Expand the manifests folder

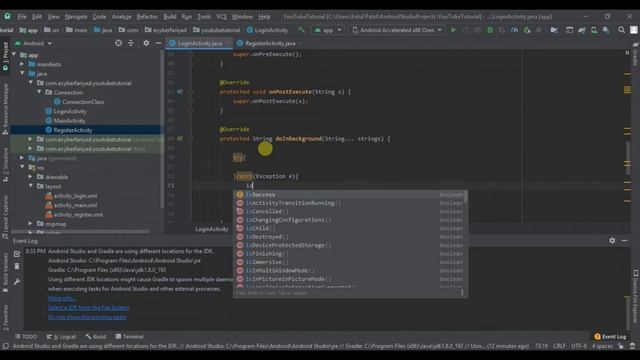click(22, 64)
